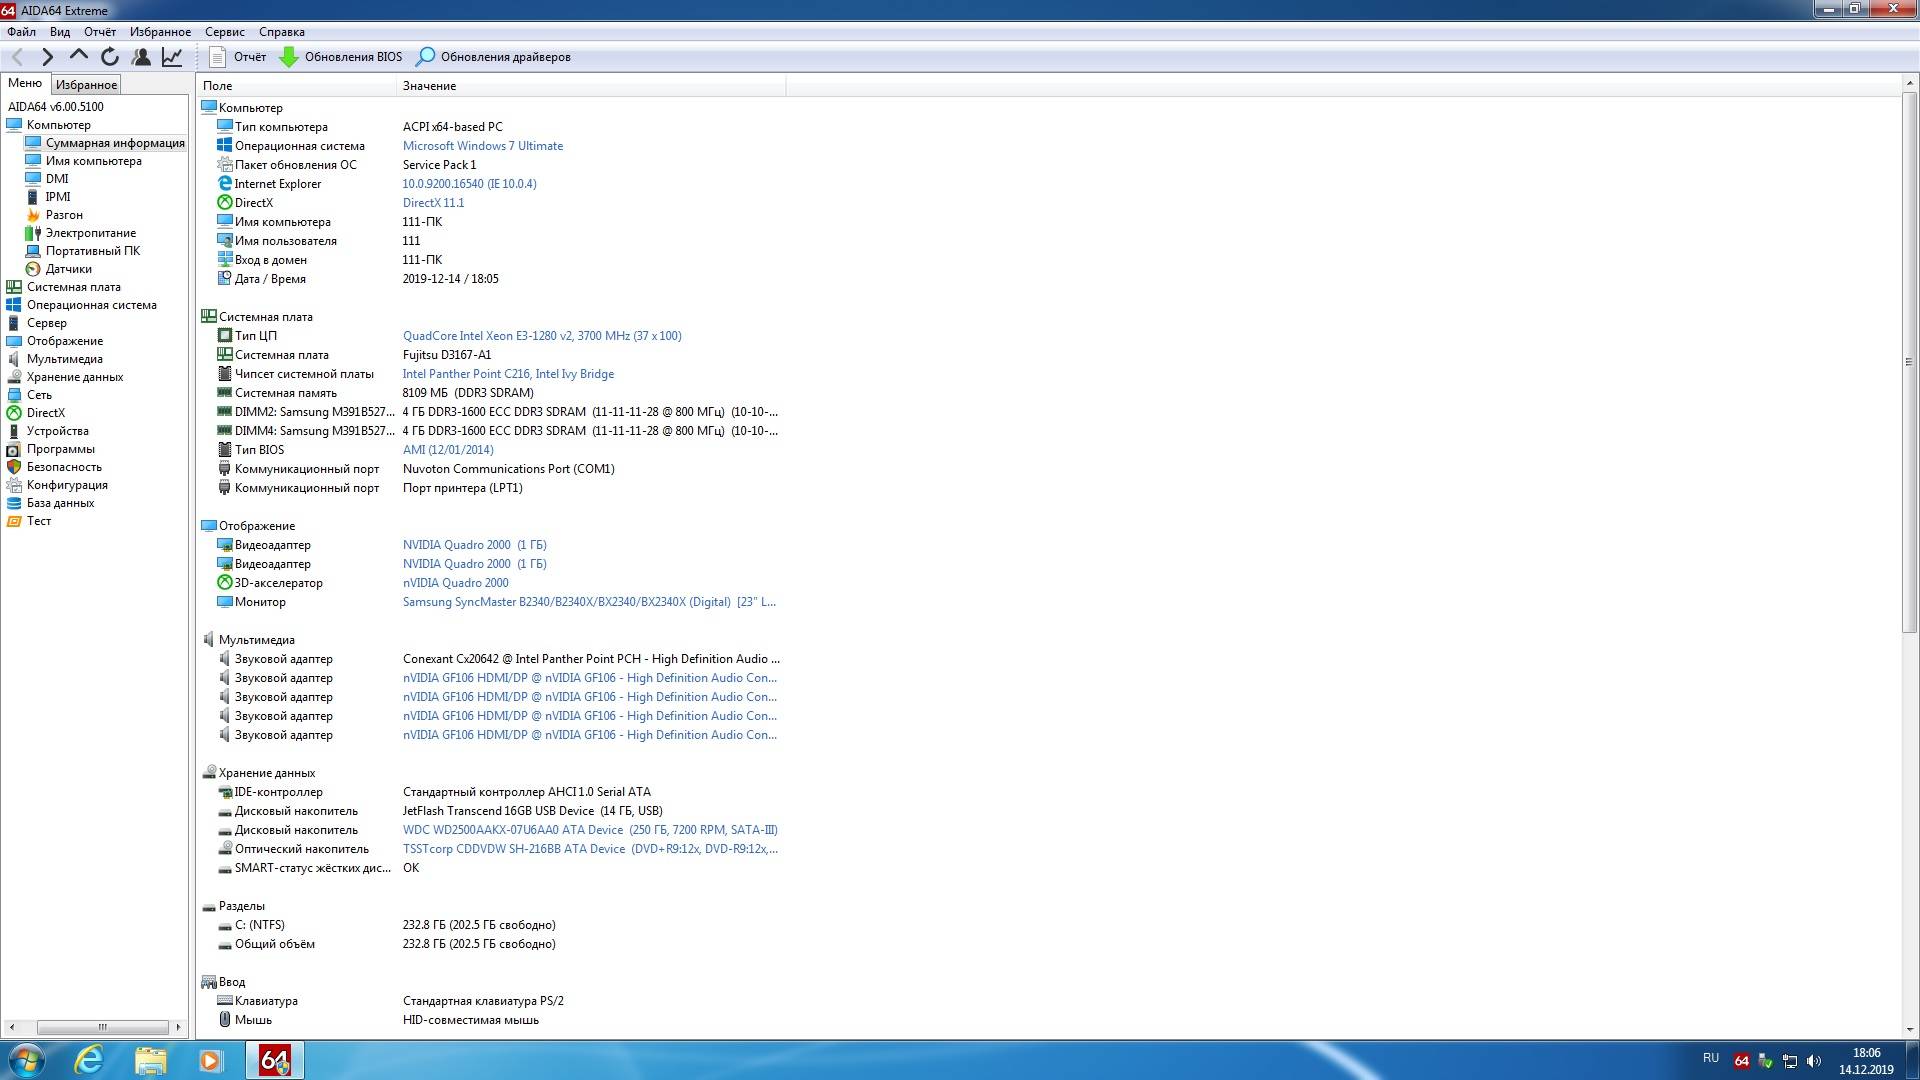The width and height of the screenshot is (1920, 1080).
Task: Expand the Тест benchmark tree node
Action: click(39, 521)
